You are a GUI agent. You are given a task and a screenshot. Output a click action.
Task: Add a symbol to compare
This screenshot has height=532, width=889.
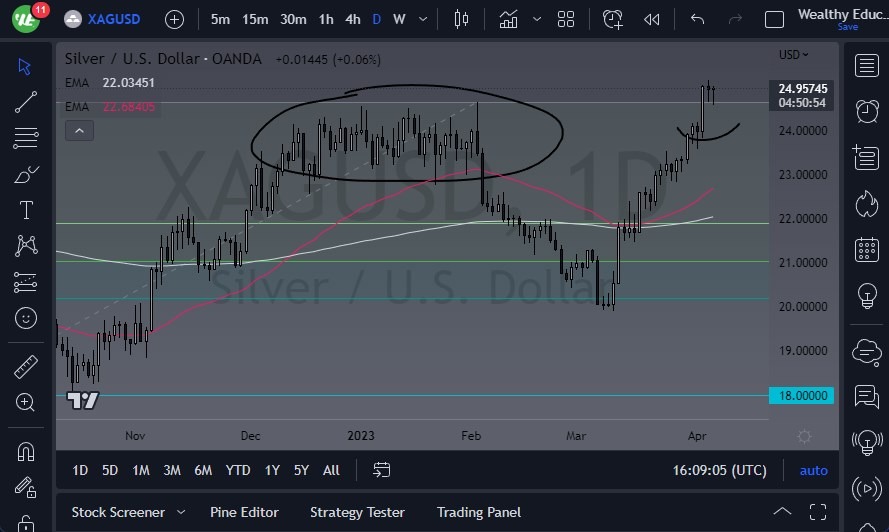pos(174,19)
